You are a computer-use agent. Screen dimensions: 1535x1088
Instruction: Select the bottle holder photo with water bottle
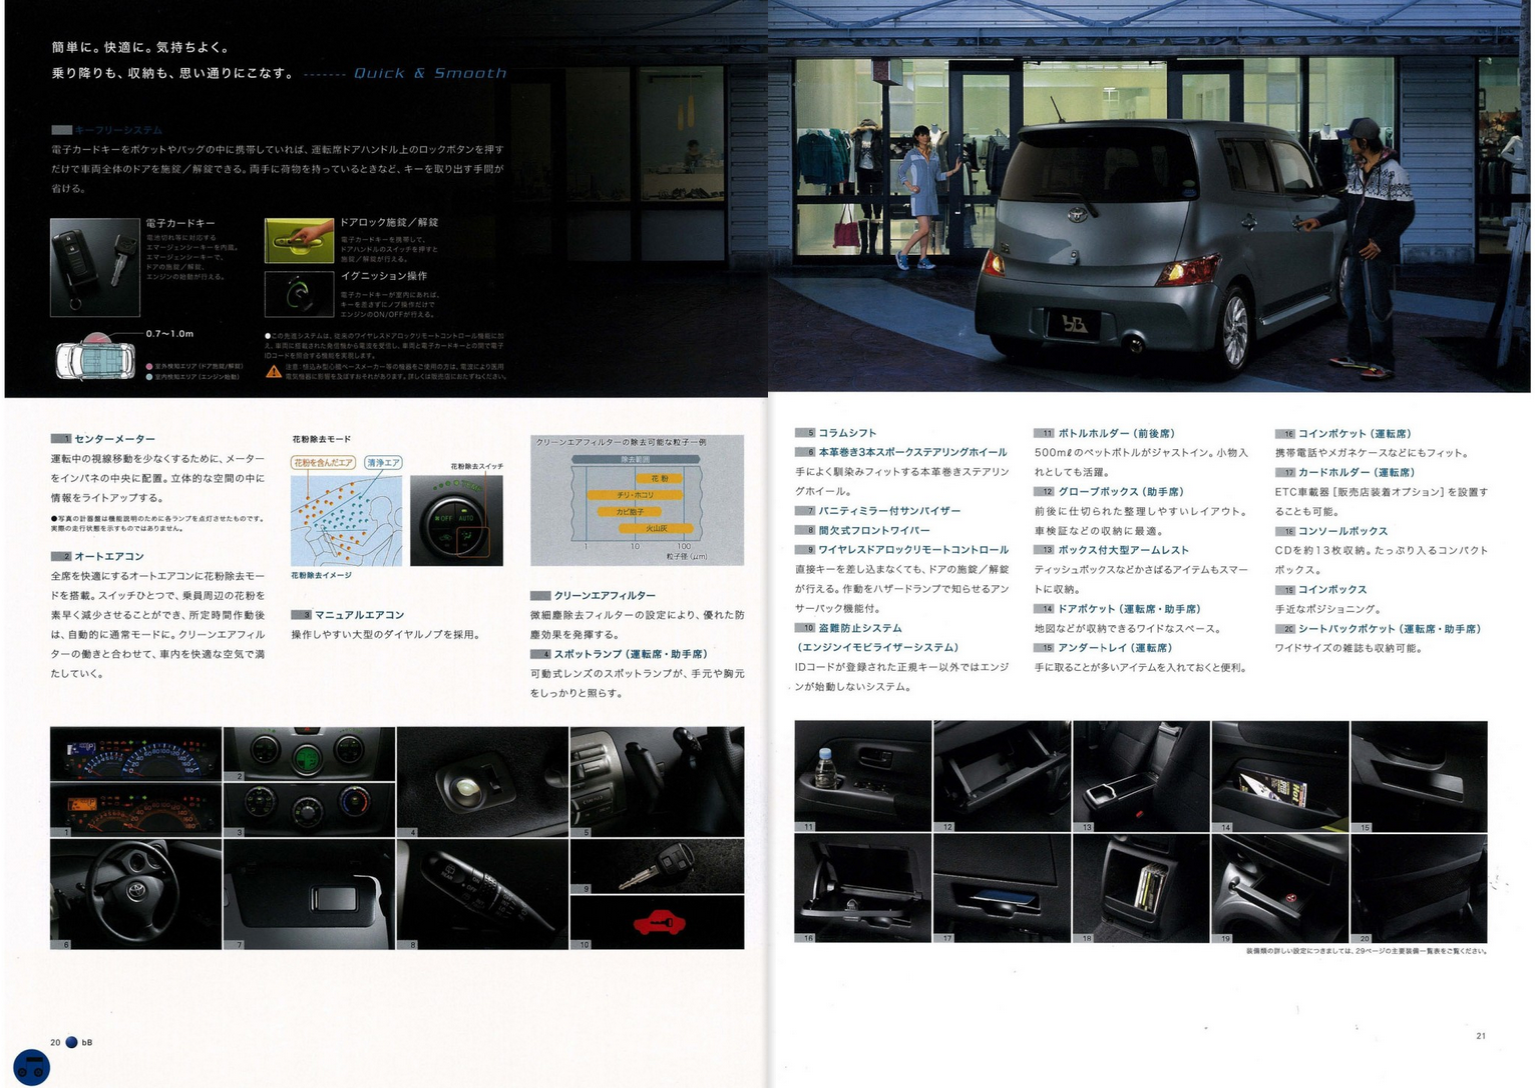tap(862, 775)
